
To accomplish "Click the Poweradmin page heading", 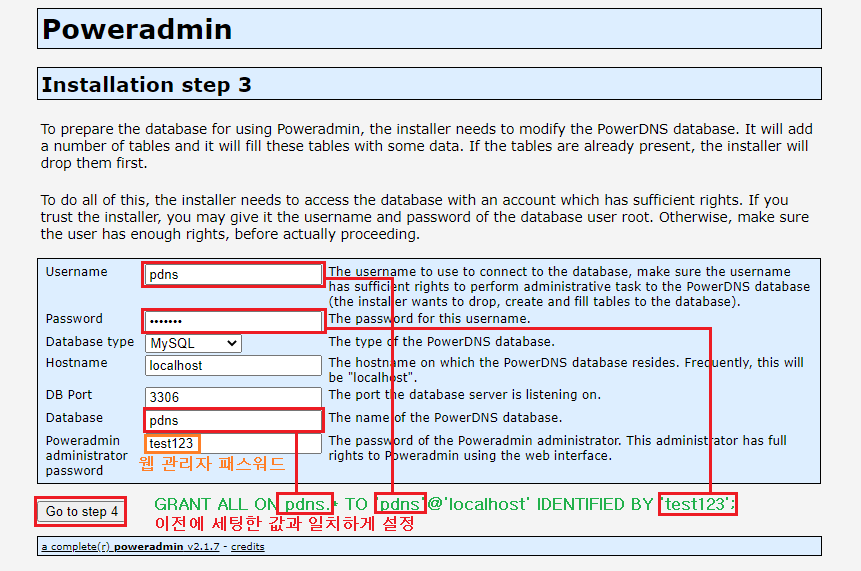I will pyautogui.click(x=137, y=29).
